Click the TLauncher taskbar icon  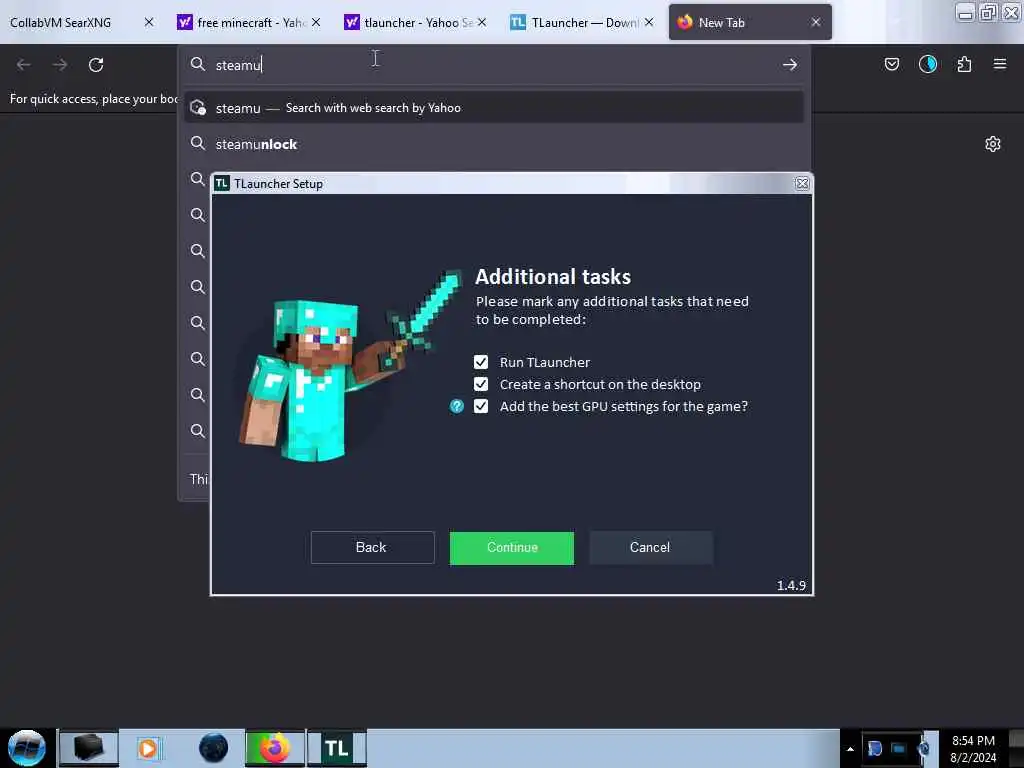point(337,748)
